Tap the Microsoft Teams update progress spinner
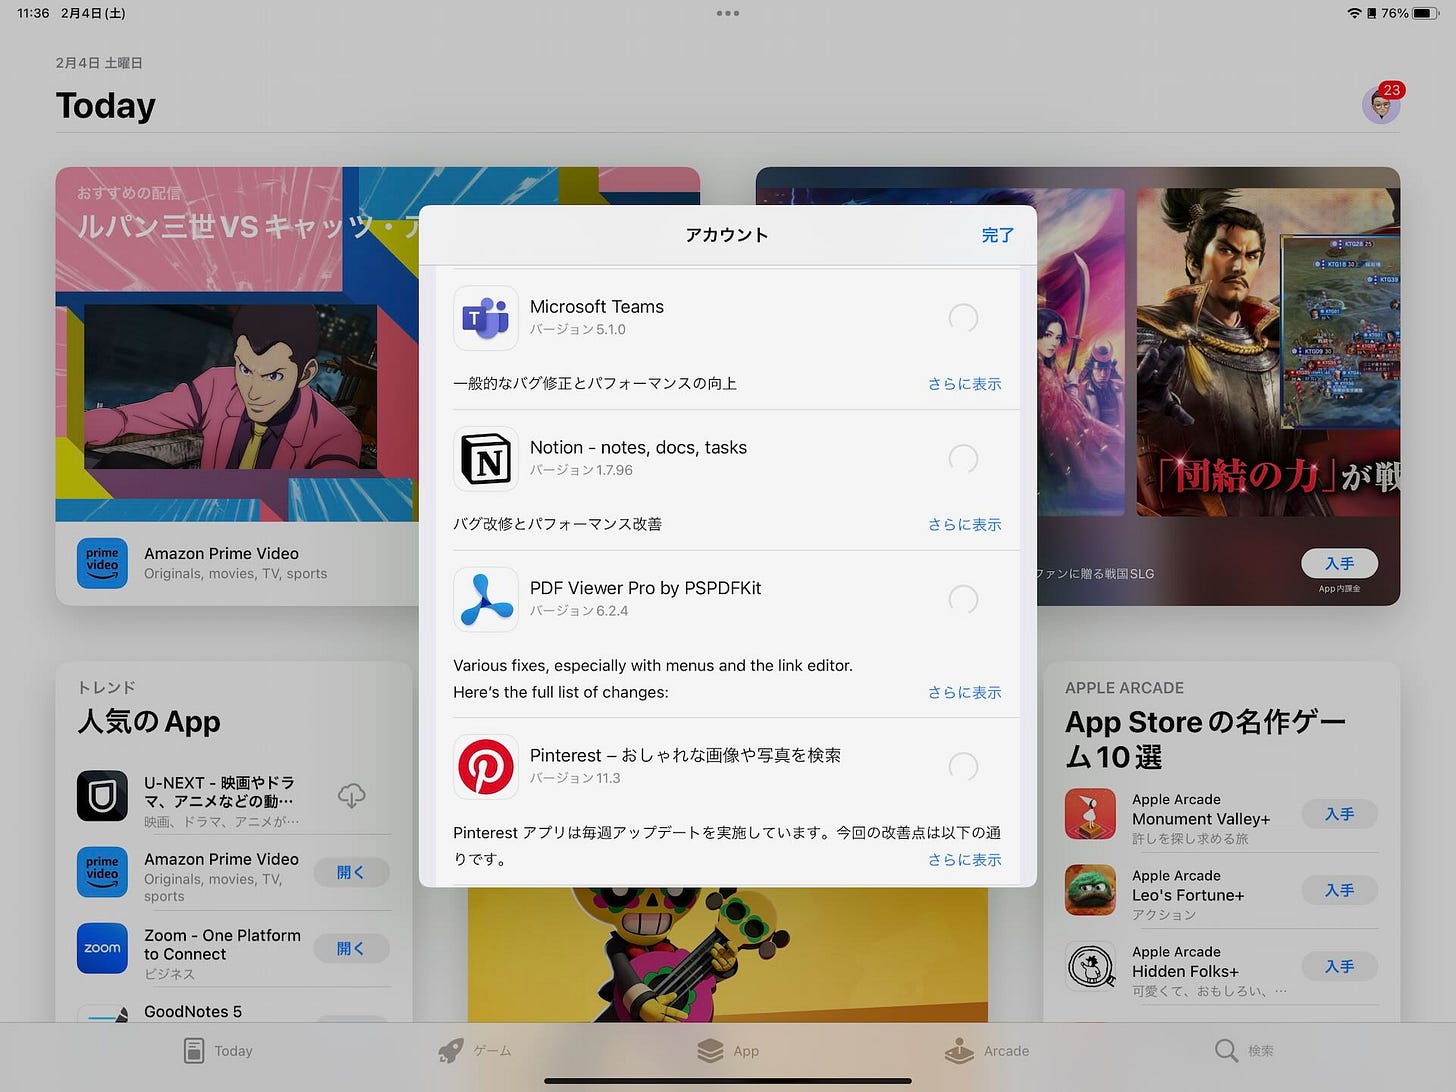 [x=963, y=318]
